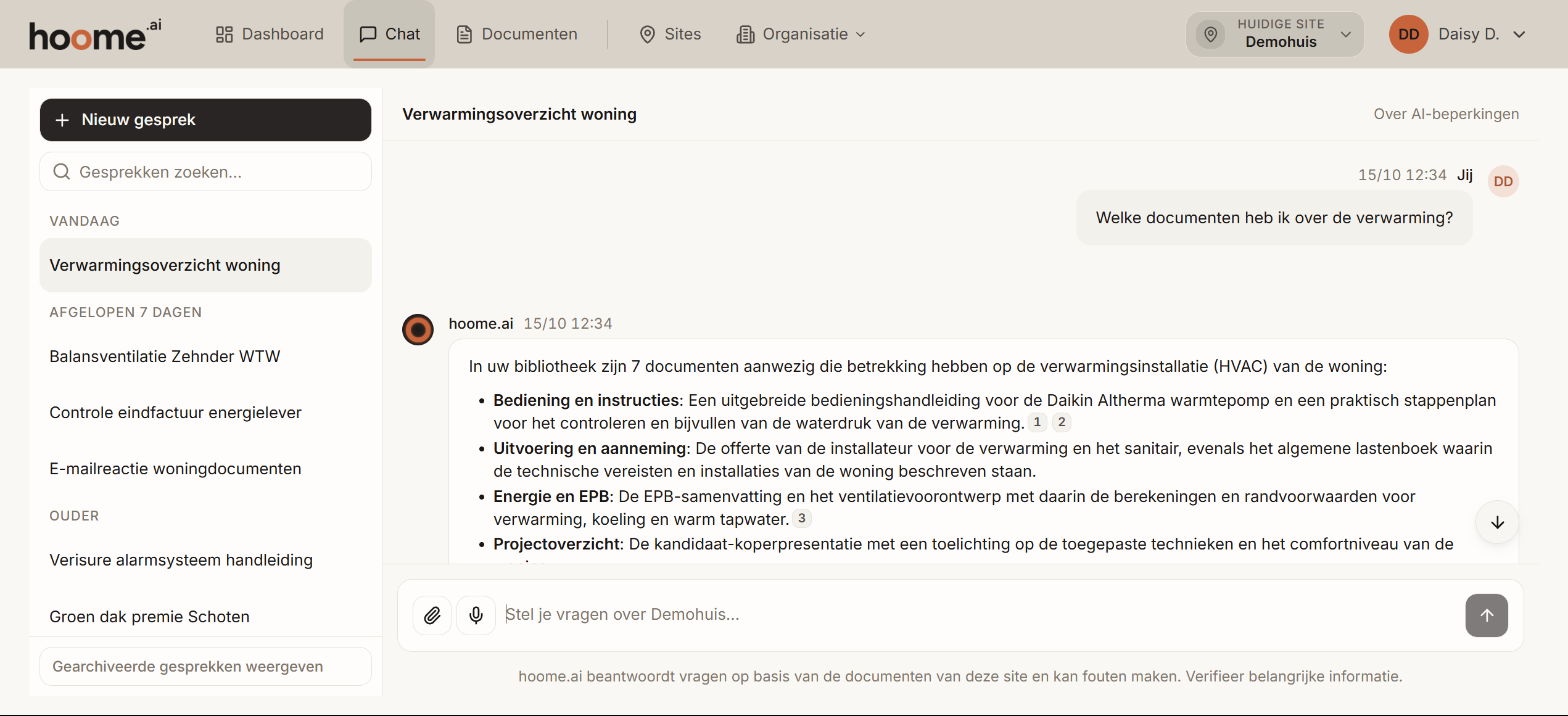Open citation reference 1
The height and width of the screenshot is (716, 1568).
pyautogui.click(x=1038, y=422)
